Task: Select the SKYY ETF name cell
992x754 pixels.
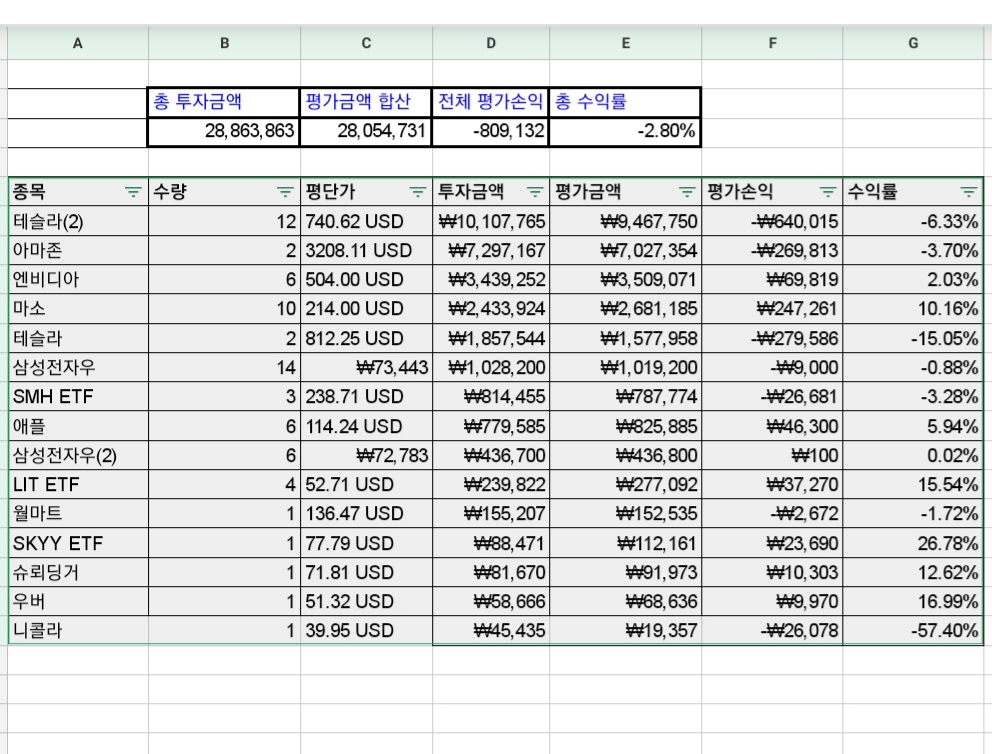Action: (x=78, y=543)
